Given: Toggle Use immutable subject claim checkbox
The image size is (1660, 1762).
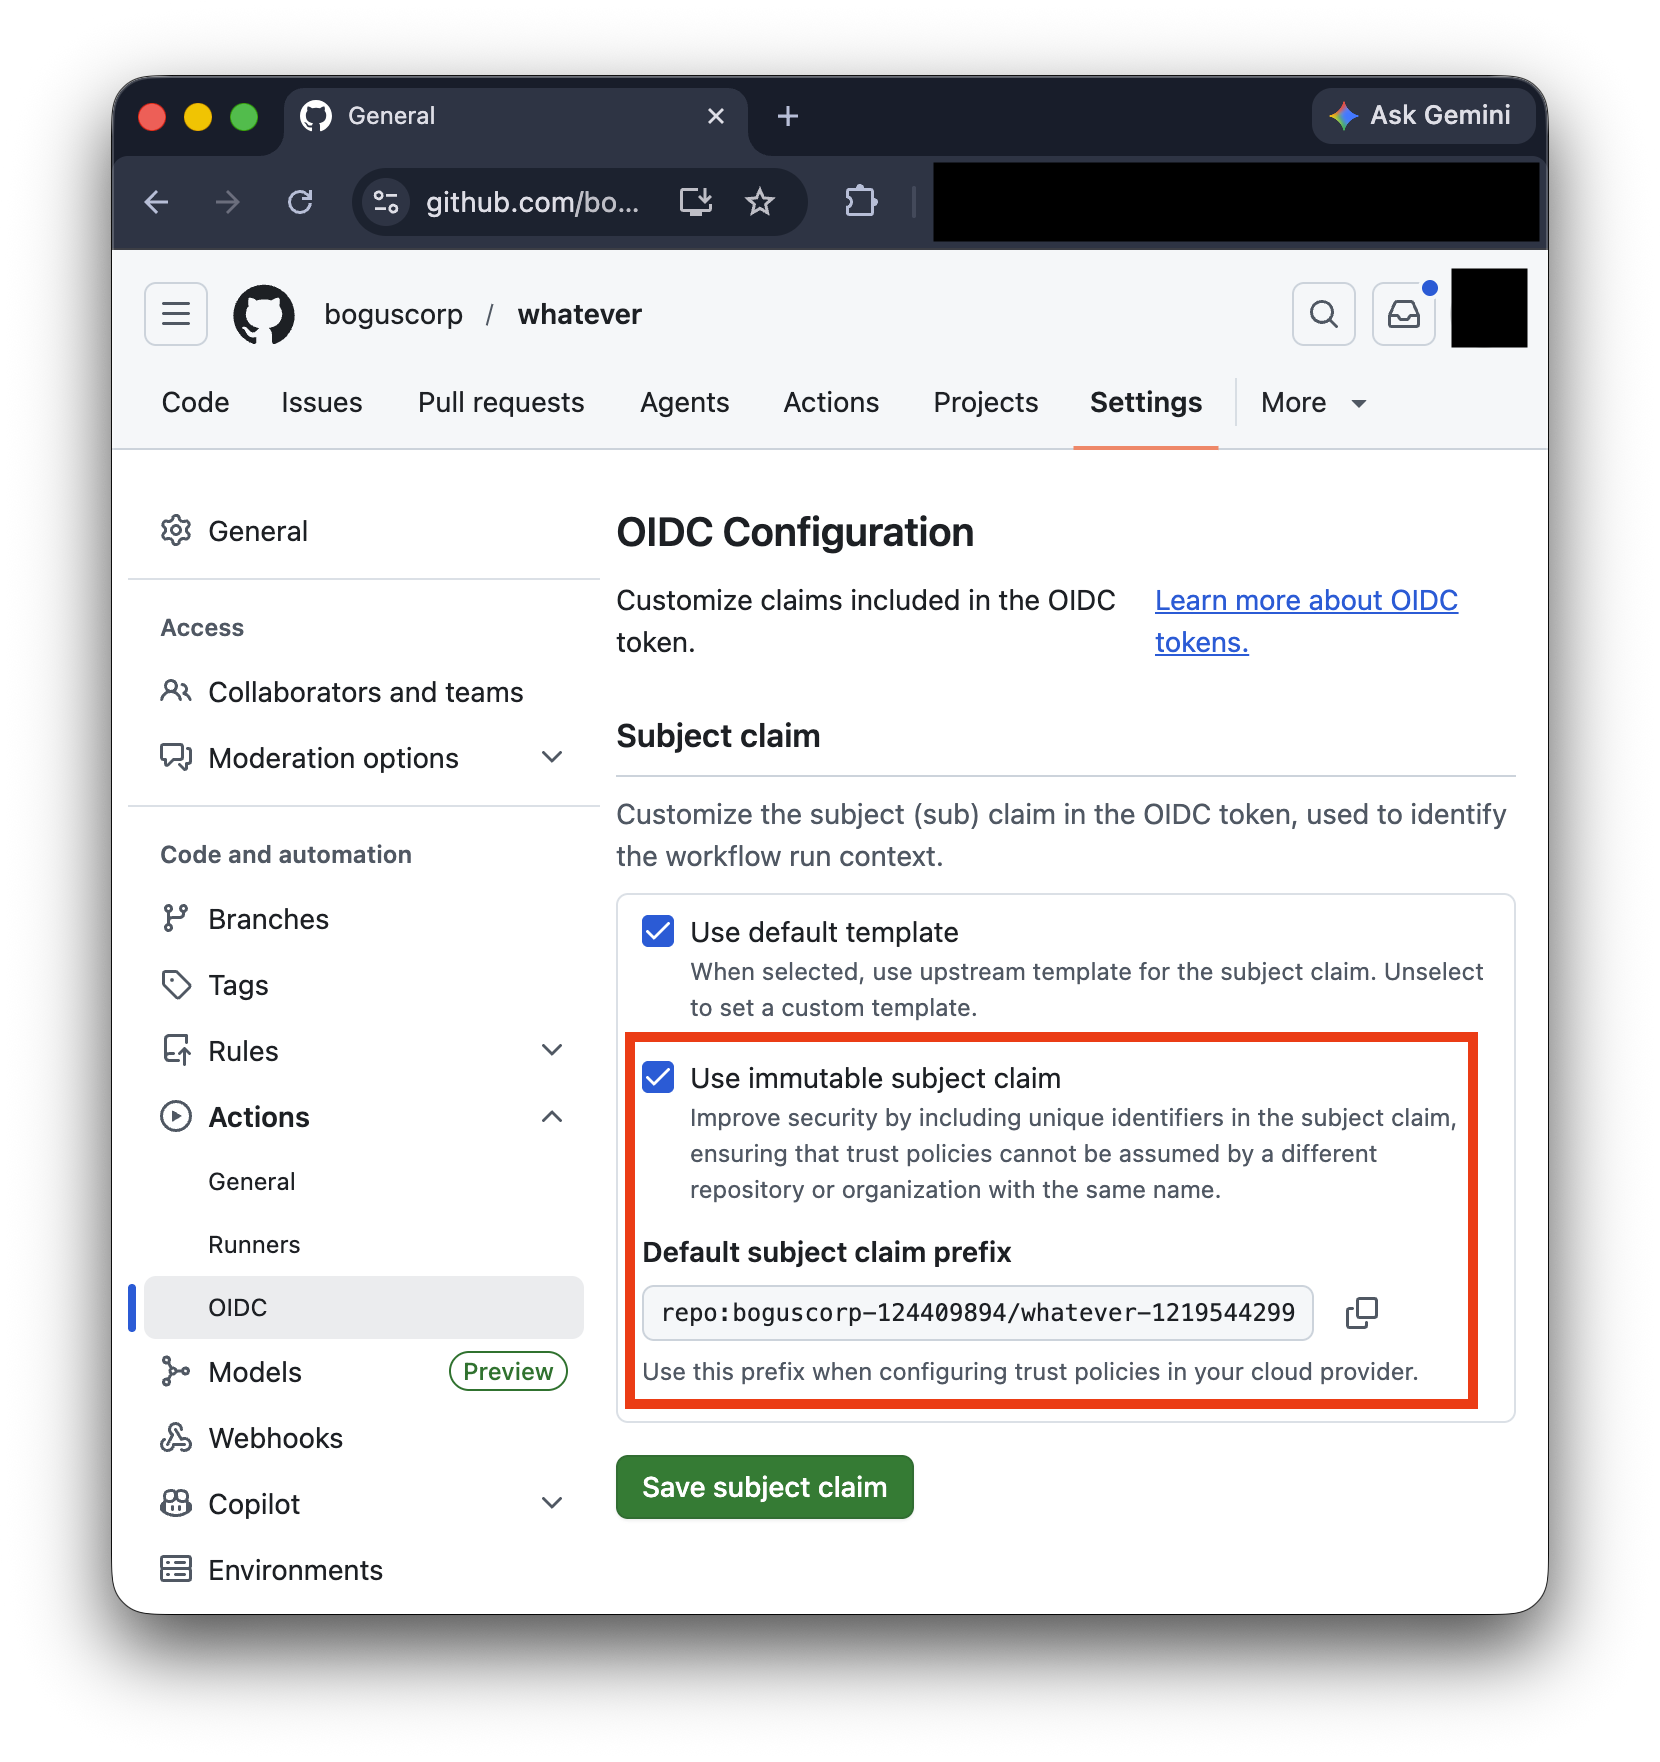Looking at the screenshot, I should pos(658,1077).
